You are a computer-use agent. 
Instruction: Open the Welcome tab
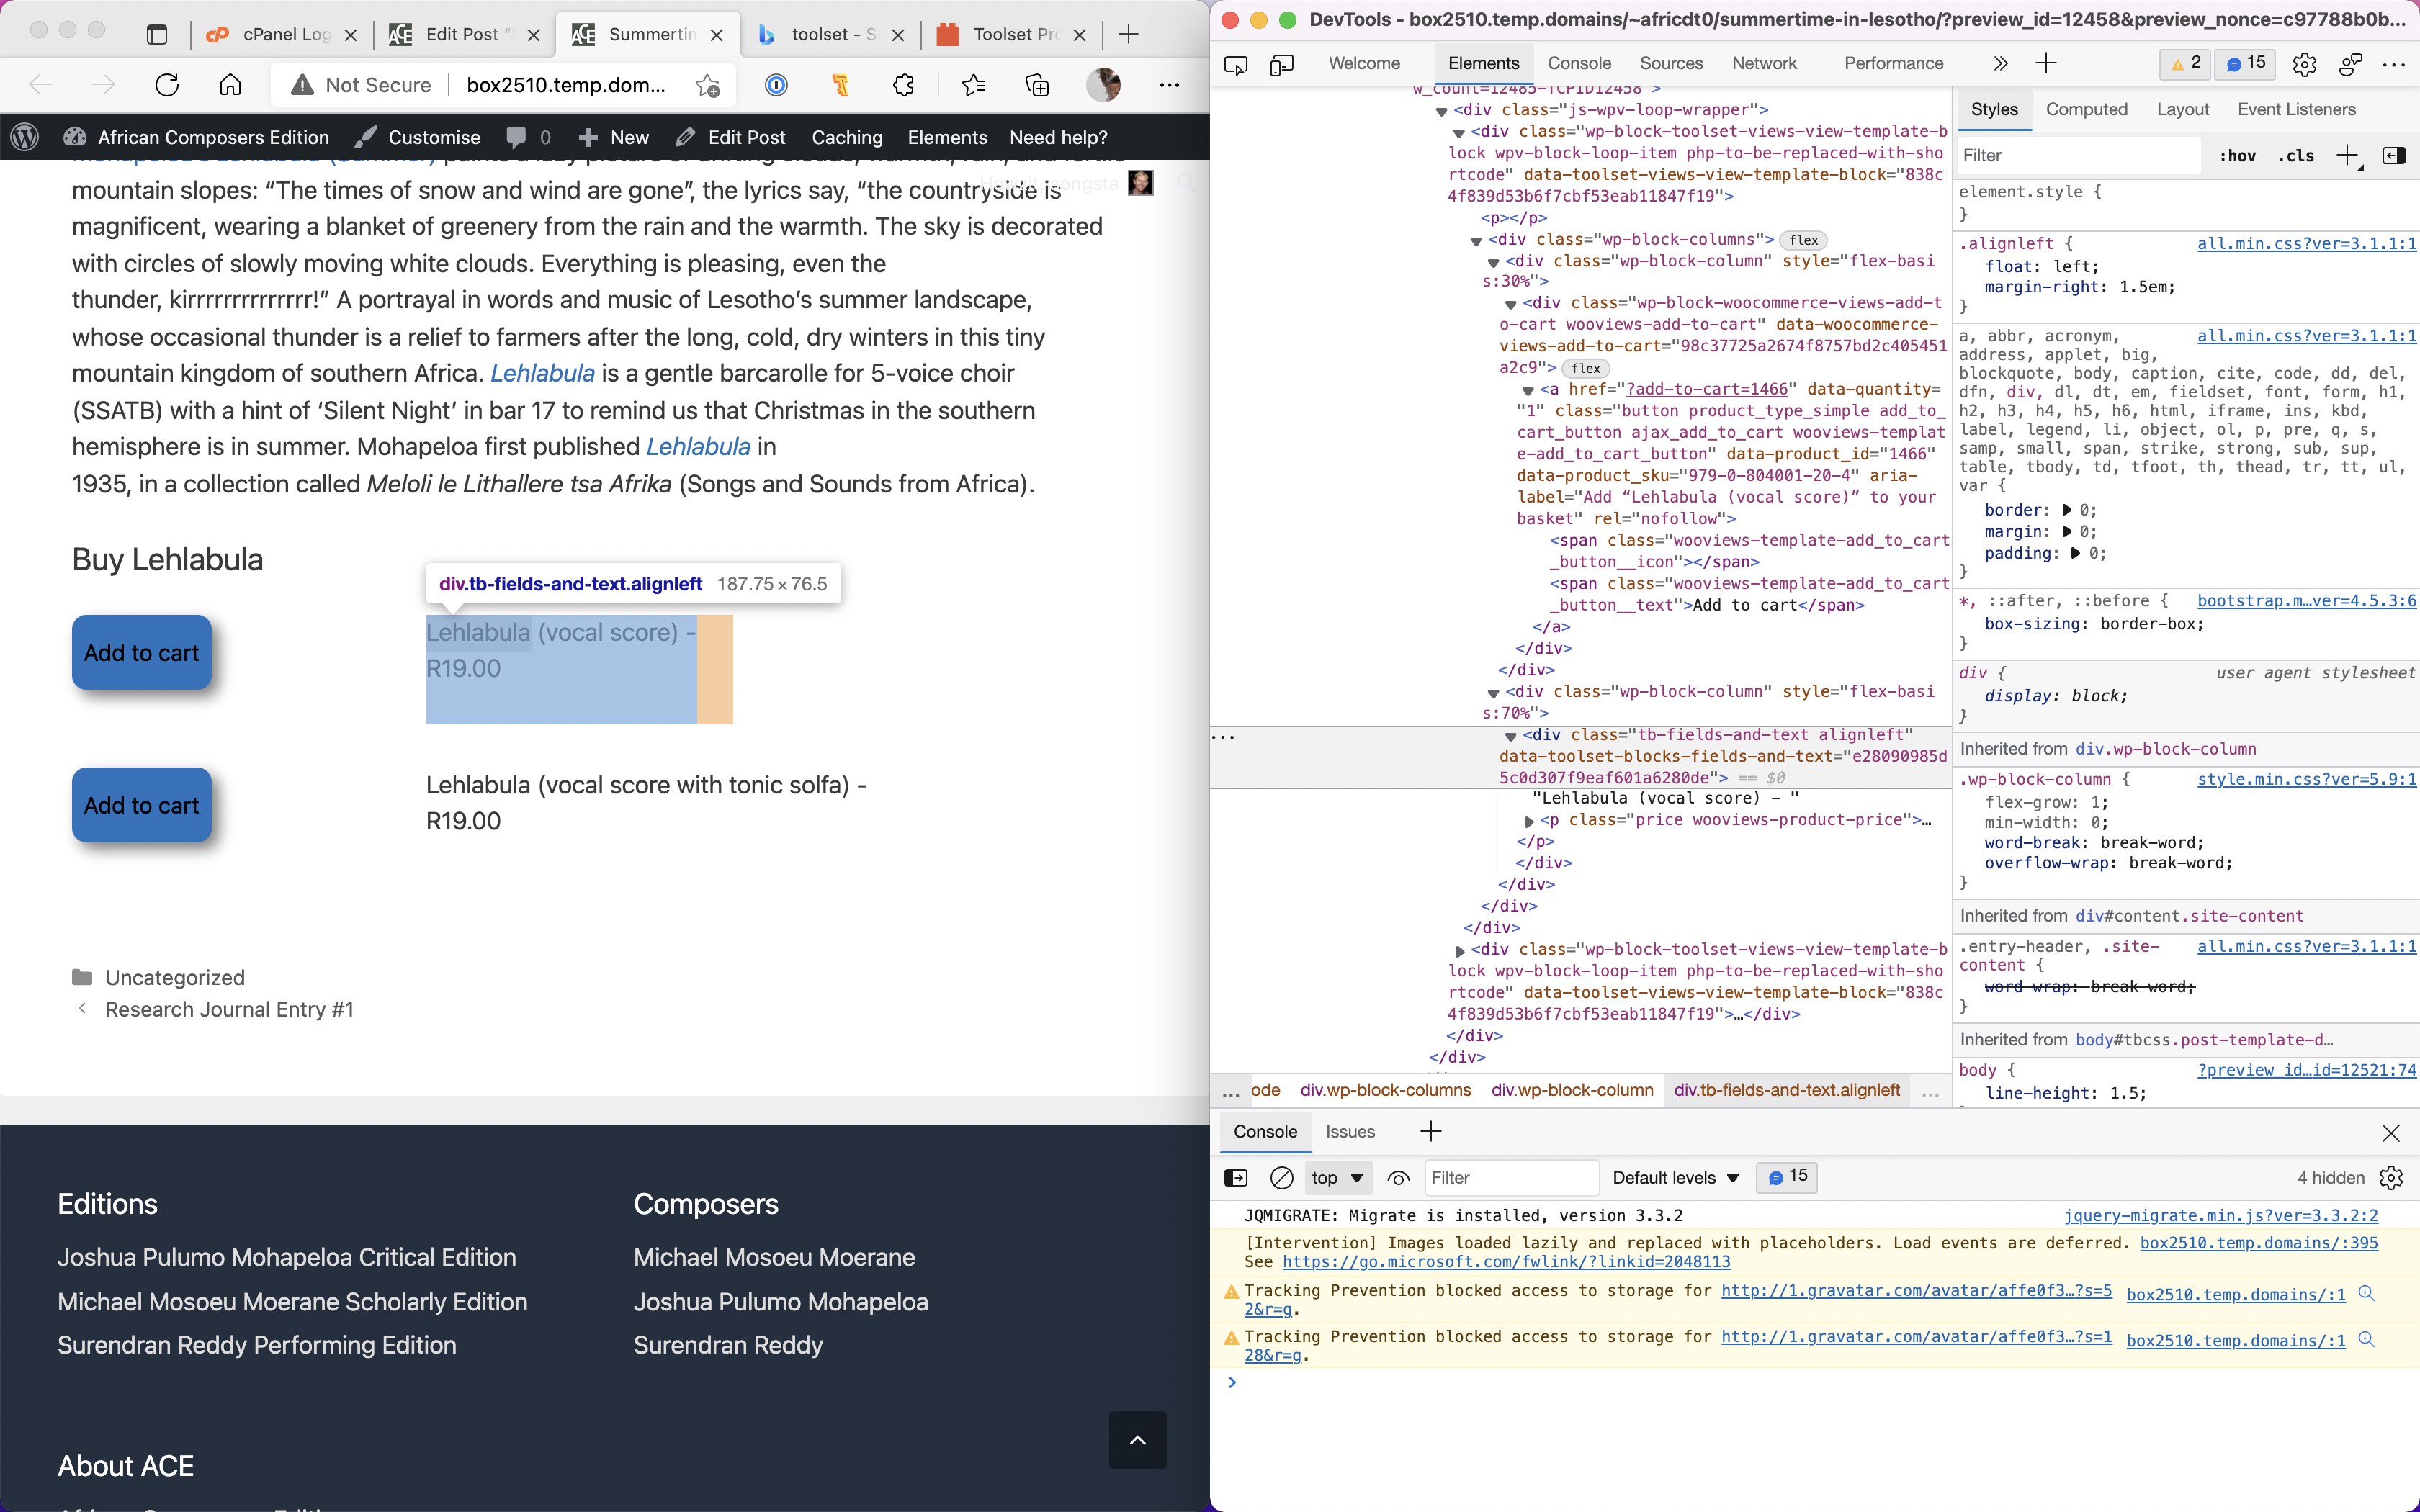[x=1364, y=64]
